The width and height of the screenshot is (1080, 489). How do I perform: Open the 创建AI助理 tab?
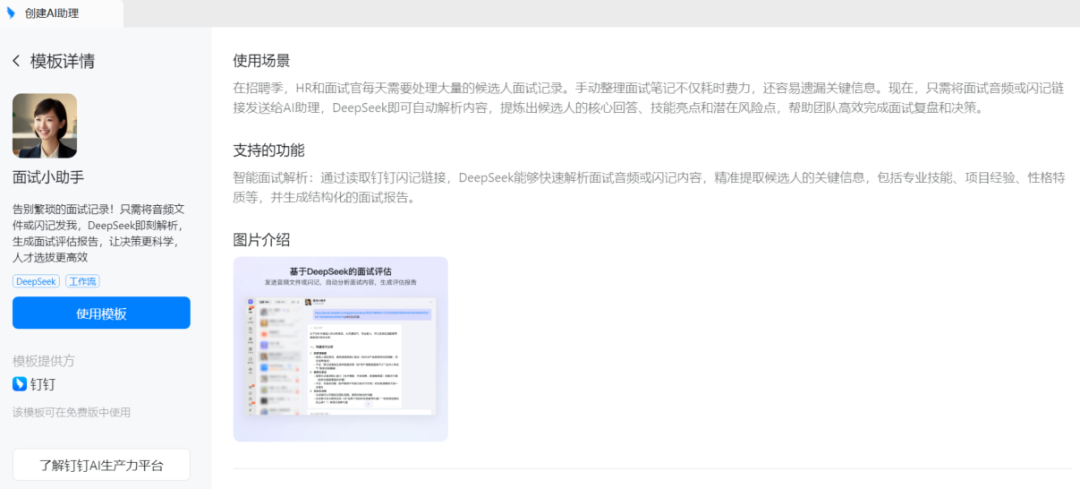pyautogui.click(x=62, y=13)
